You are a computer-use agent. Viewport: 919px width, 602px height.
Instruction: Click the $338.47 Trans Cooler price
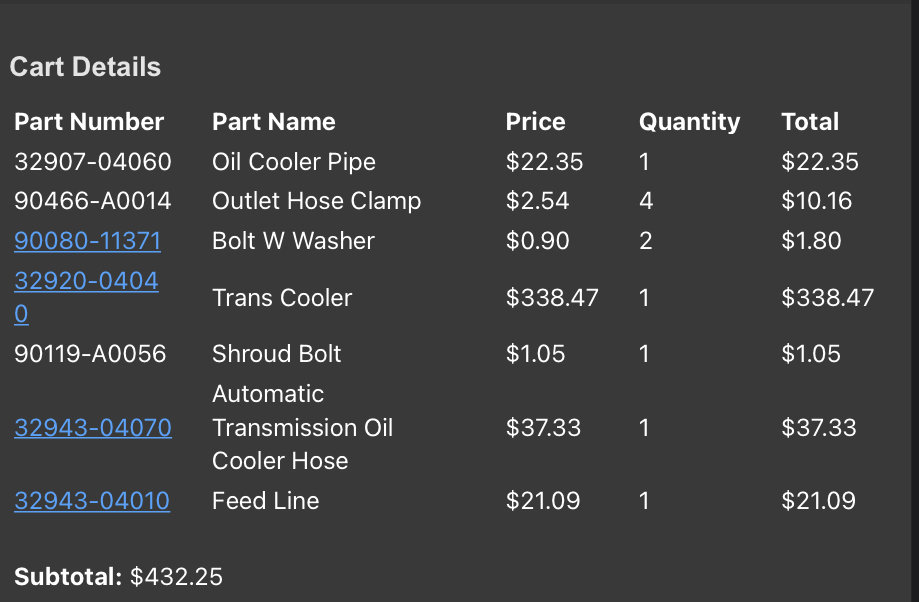click(x=552, y=298)
